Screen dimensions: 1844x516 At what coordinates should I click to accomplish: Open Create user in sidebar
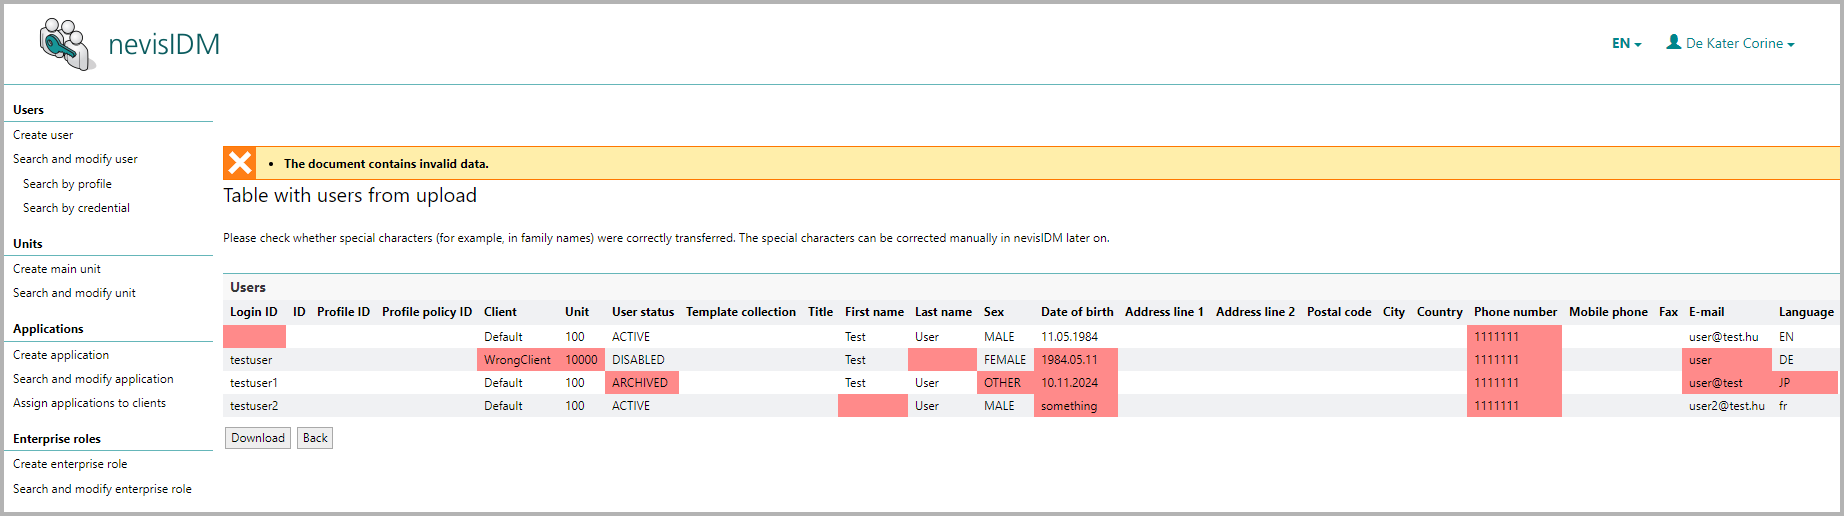pyautogui.click(x=43, y=135)
